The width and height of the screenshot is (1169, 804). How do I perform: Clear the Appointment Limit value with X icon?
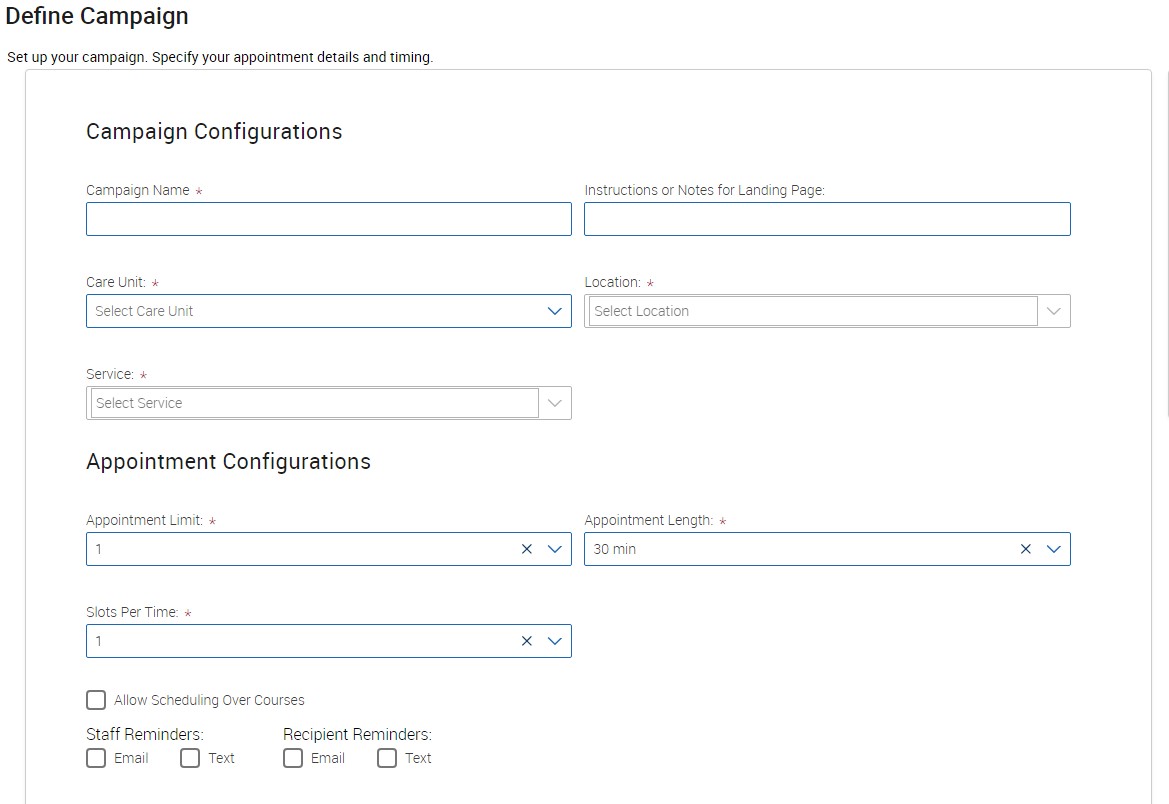[x=527, y=549]
